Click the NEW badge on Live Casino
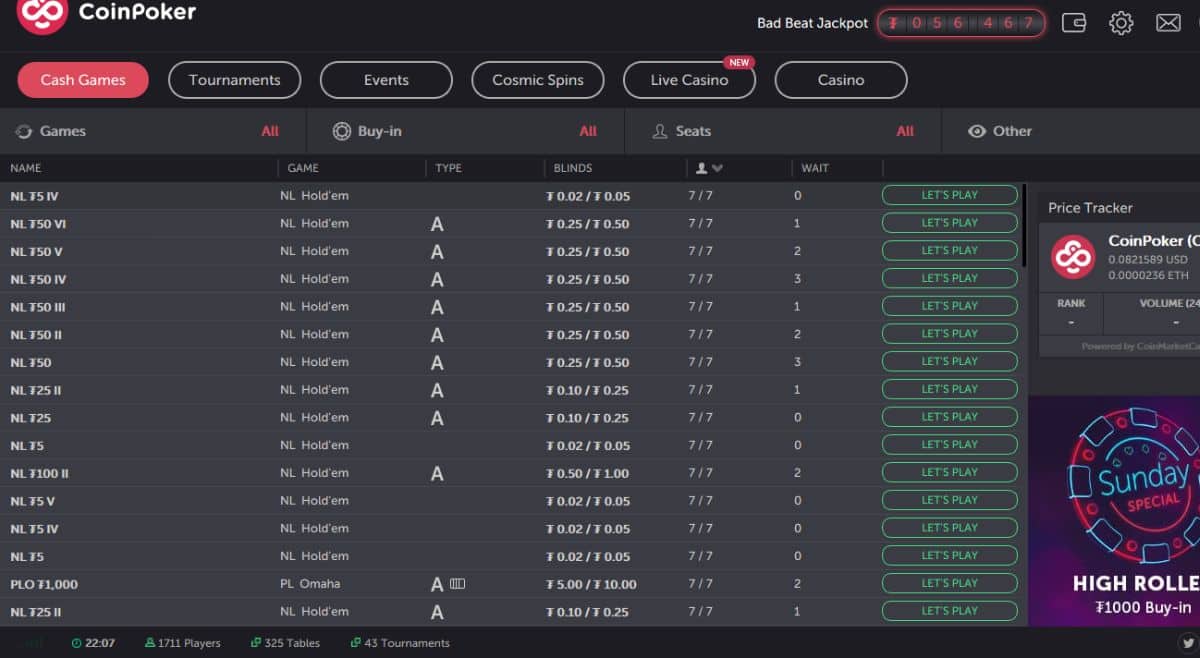The image size is (1200, 658). pyautogui.click(x=739, y=62)
